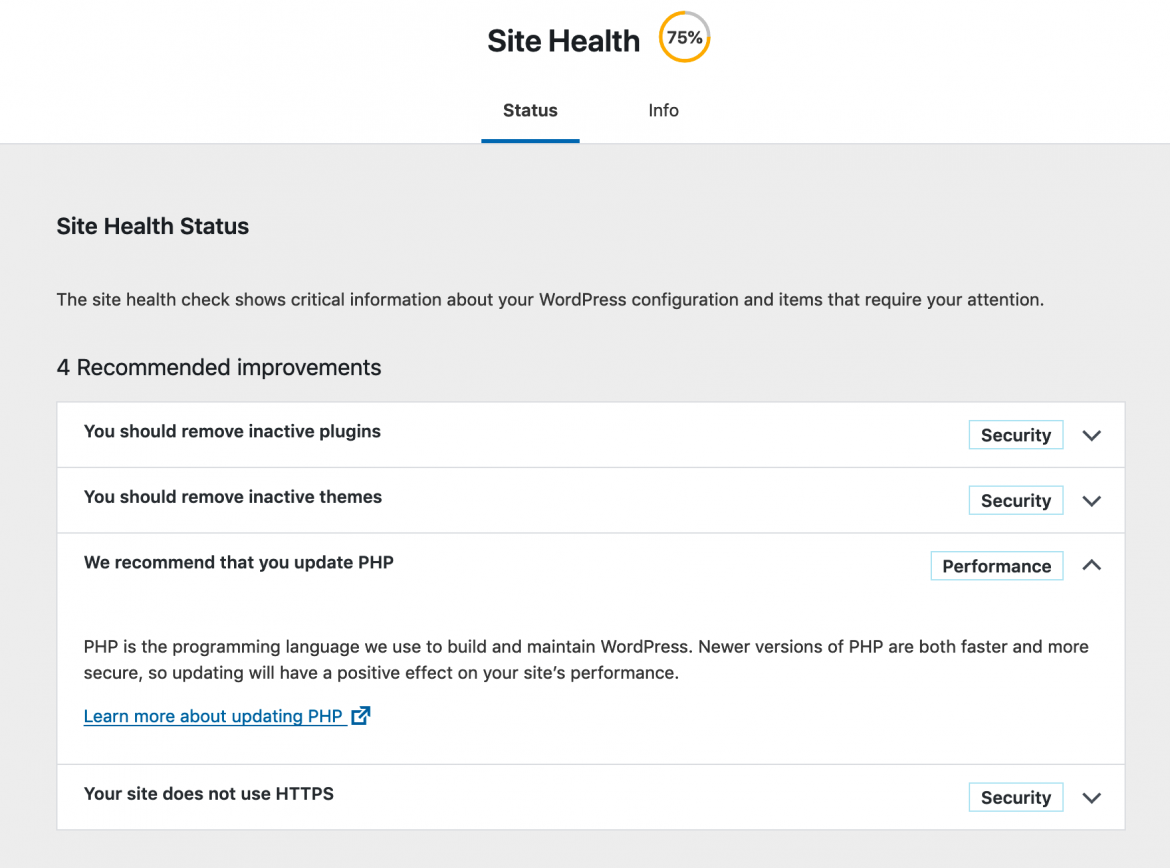Screen dimensions: 1170x868
Task: Click the PHP description paragraph text
Action: (x=586, y=660)
